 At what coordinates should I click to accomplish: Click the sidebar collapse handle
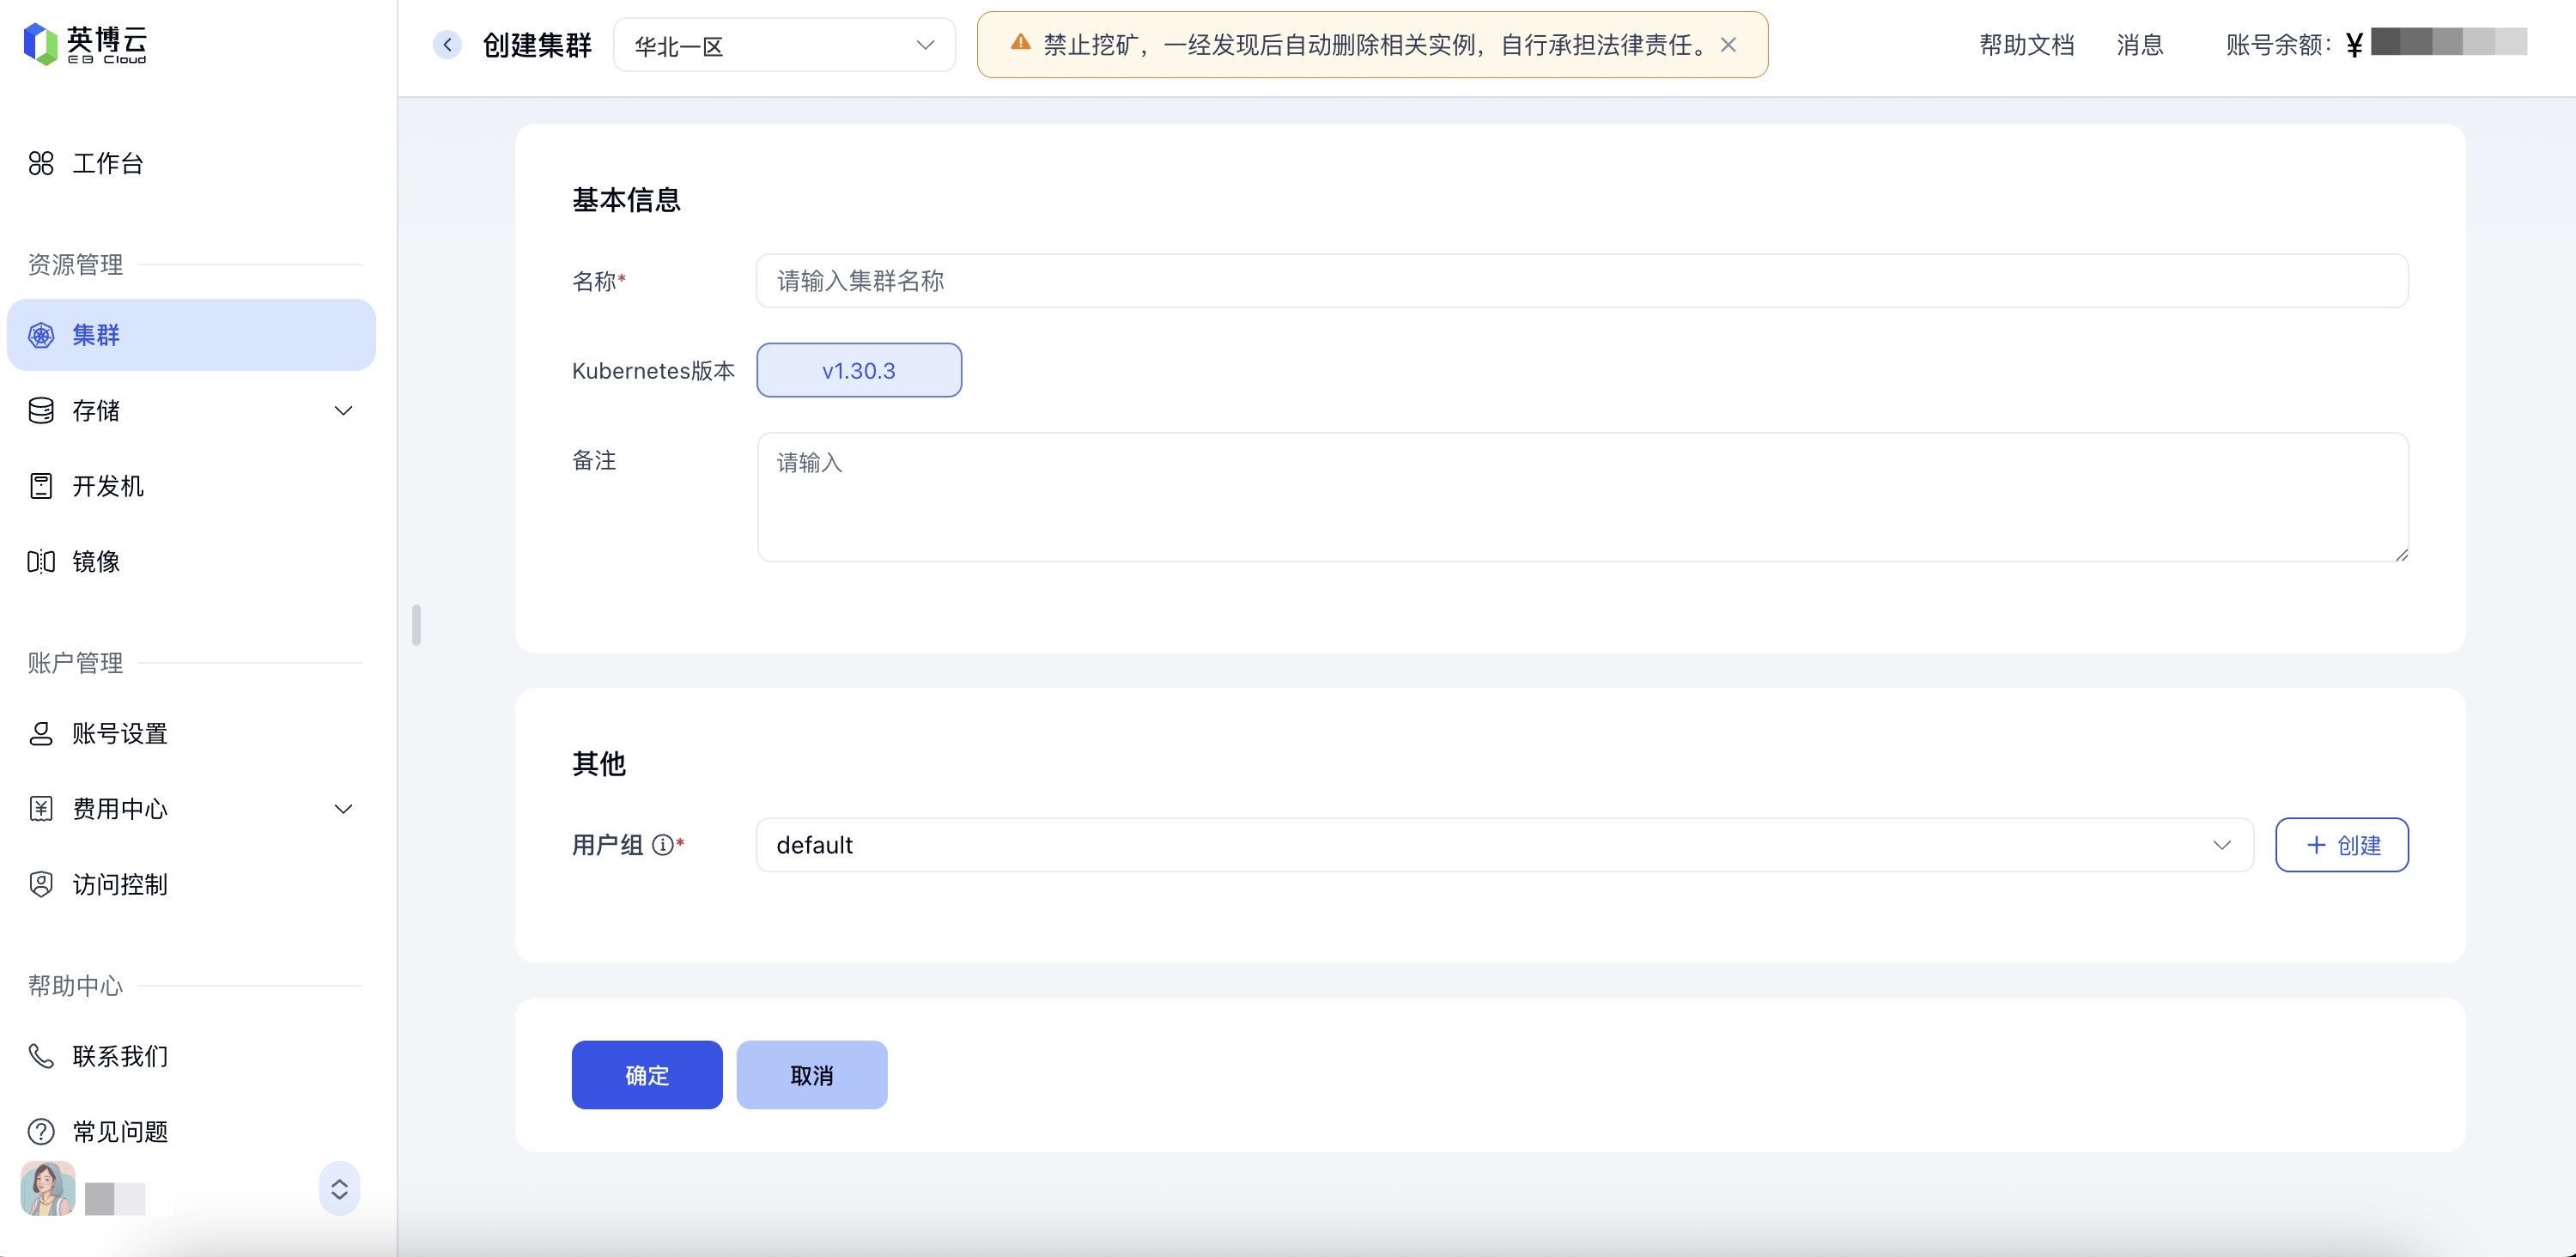416,625
